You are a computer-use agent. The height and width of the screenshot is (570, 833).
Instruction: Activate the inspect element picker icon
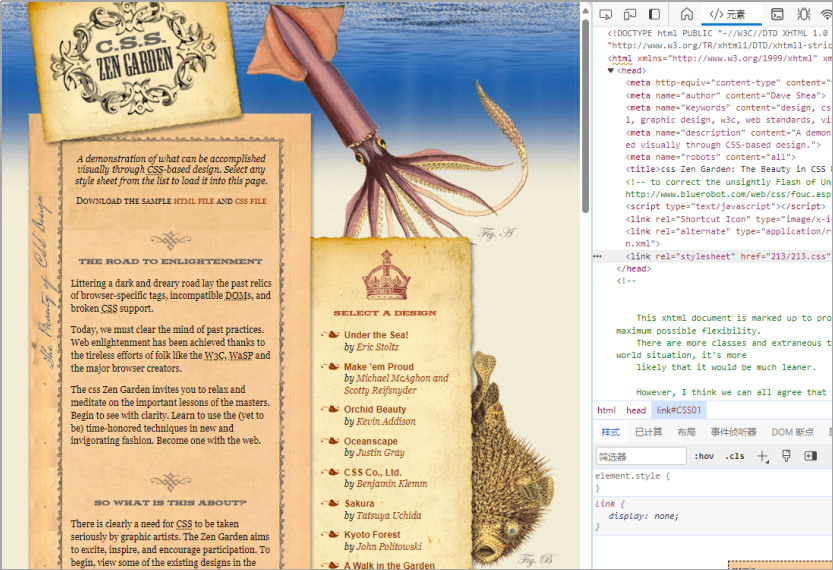[606, 14]
